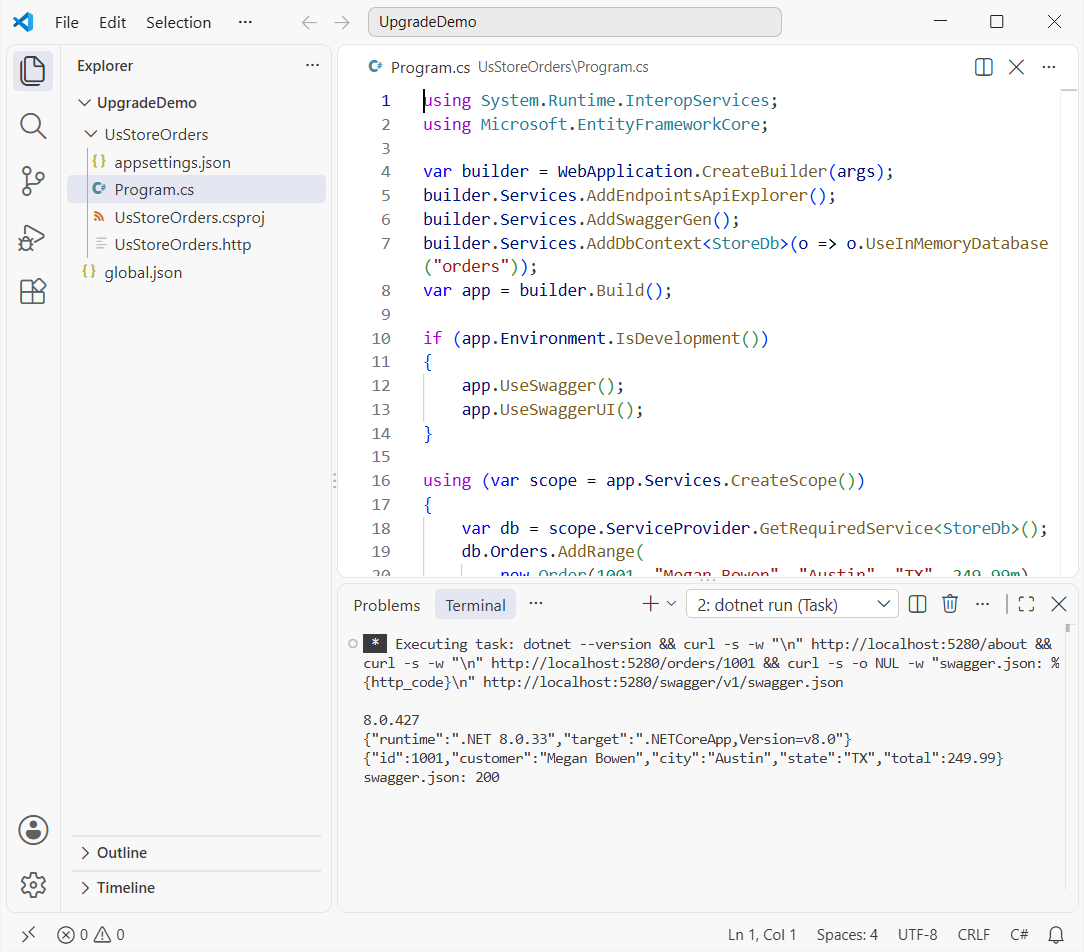Screen dimensions: 1084x952
Task: Click the UpgradeDemo command center search box
Action: point(574,22)
